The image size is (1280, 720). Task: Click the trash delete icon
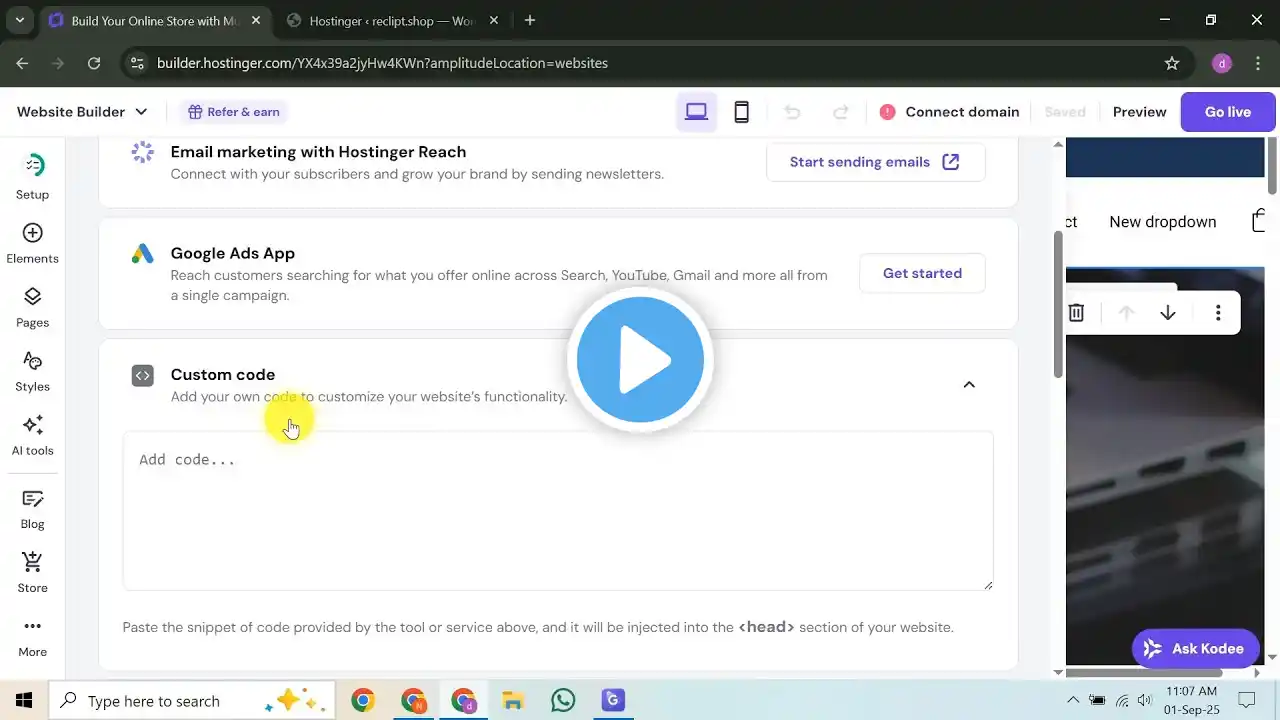tap(1076, 313)
